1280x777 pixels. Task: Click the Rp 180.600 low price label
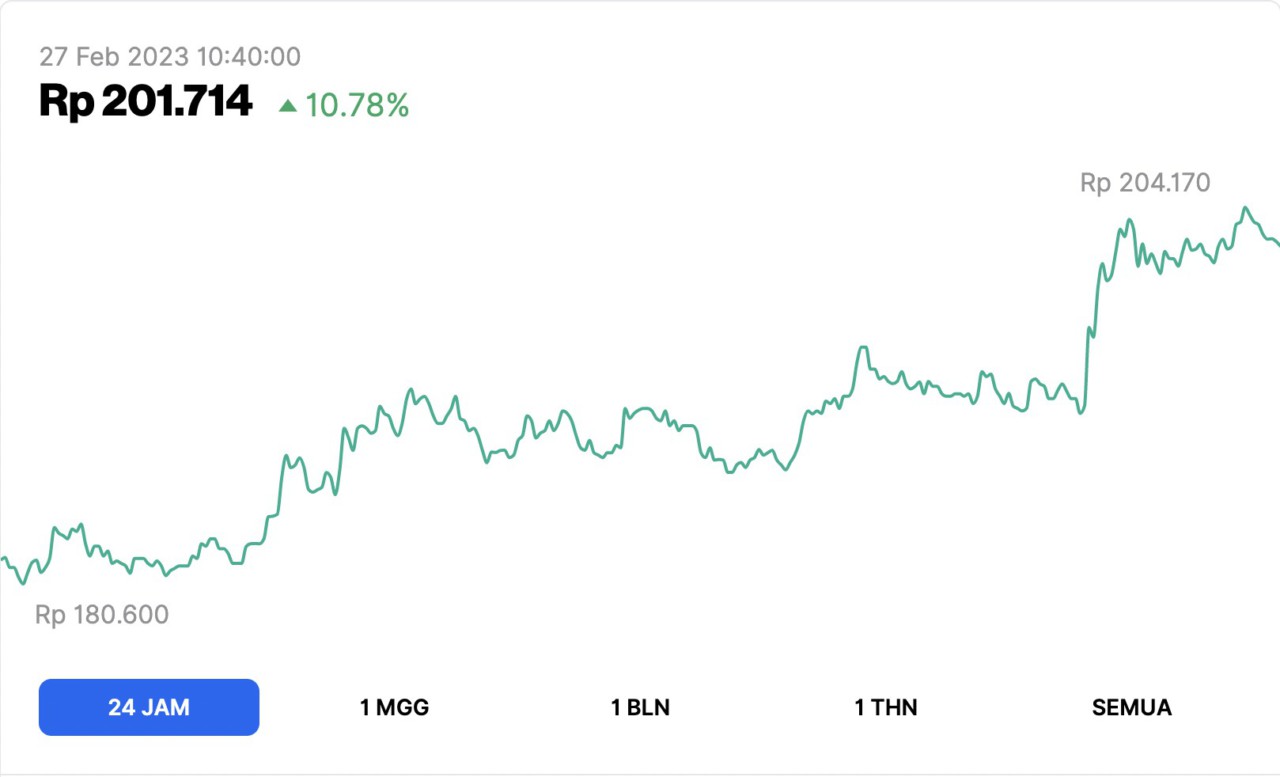102,614
